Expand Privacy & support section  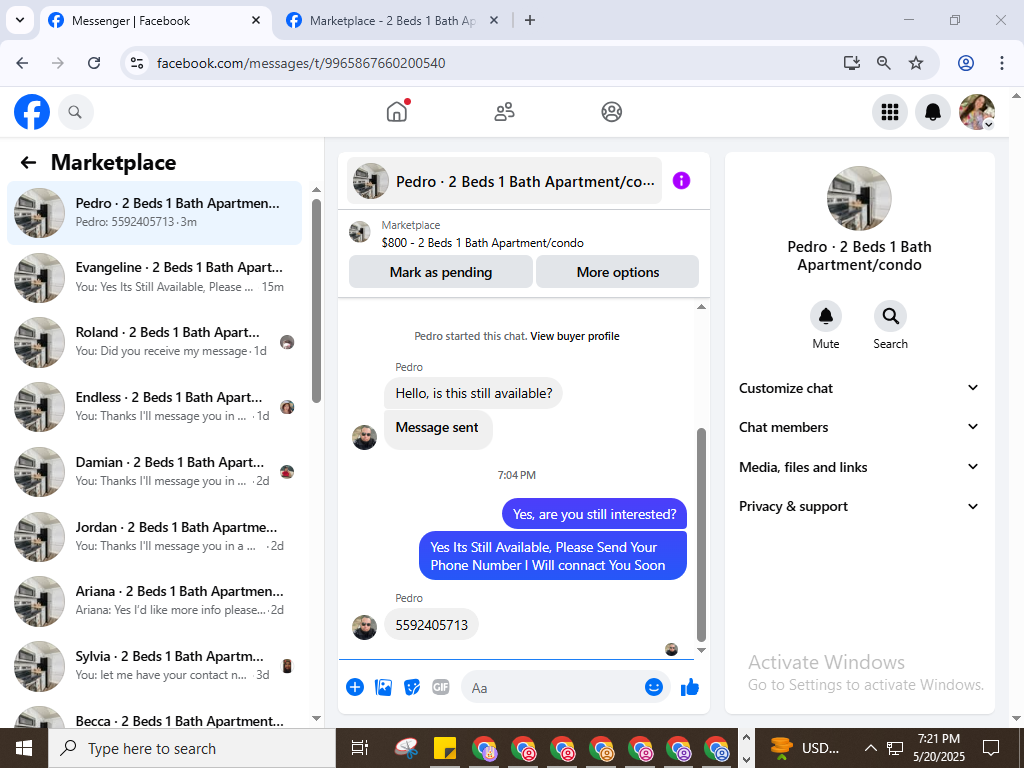(859, 506)
